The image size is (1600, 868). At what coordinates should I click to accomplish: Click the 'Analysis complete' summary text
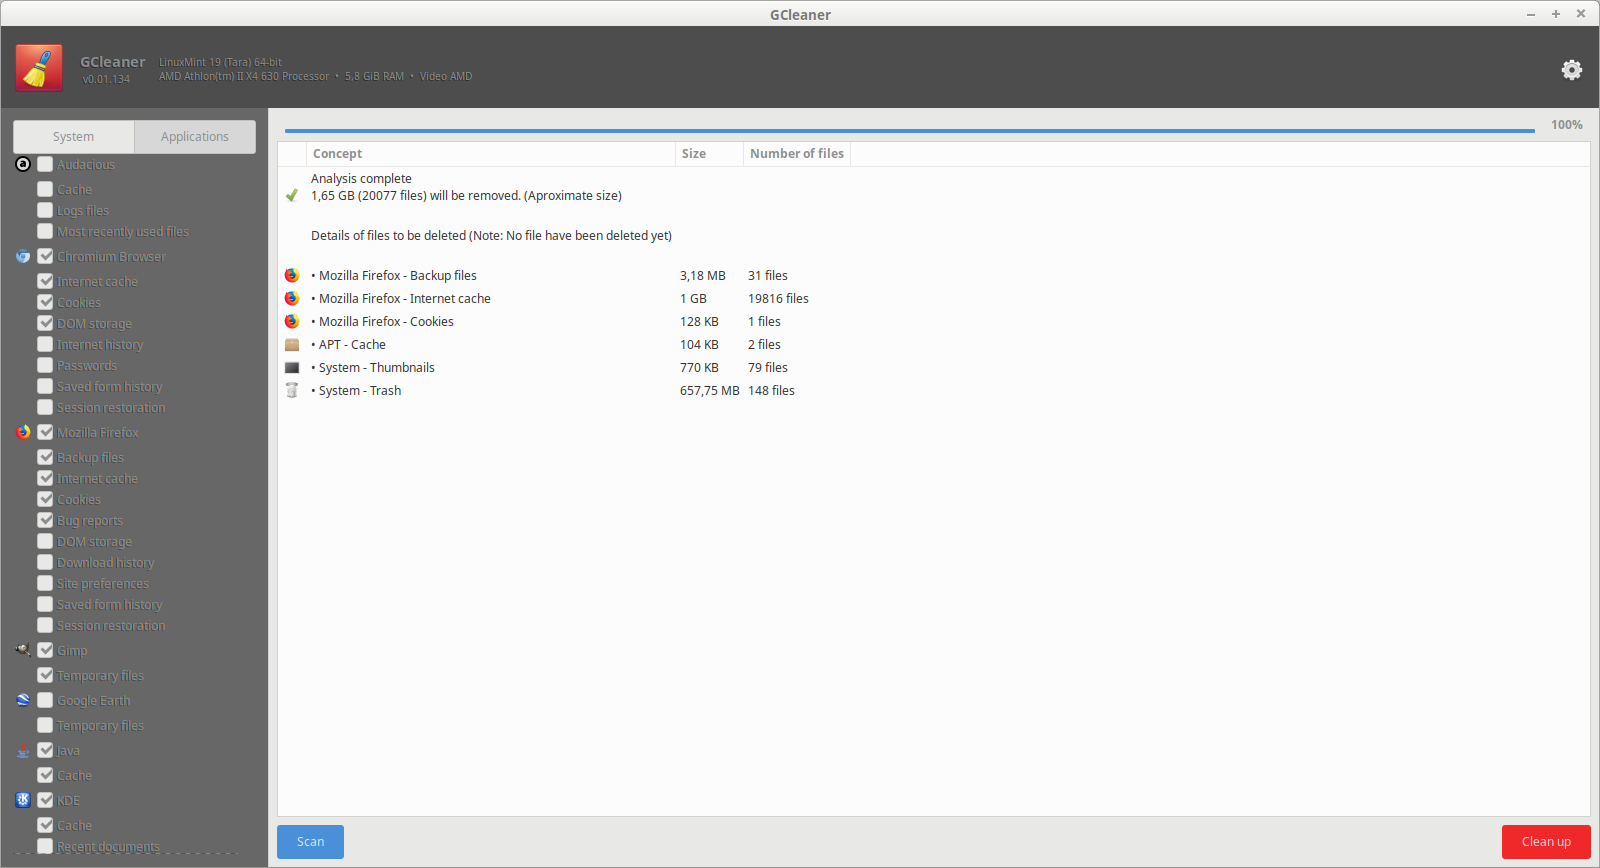pos(361,178)
